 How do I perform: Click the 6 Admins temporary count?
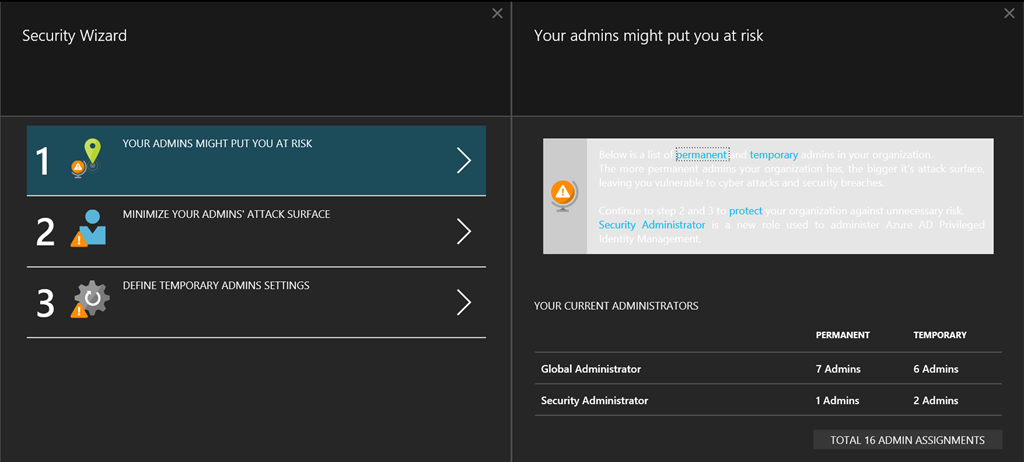[x=936, y=369]
